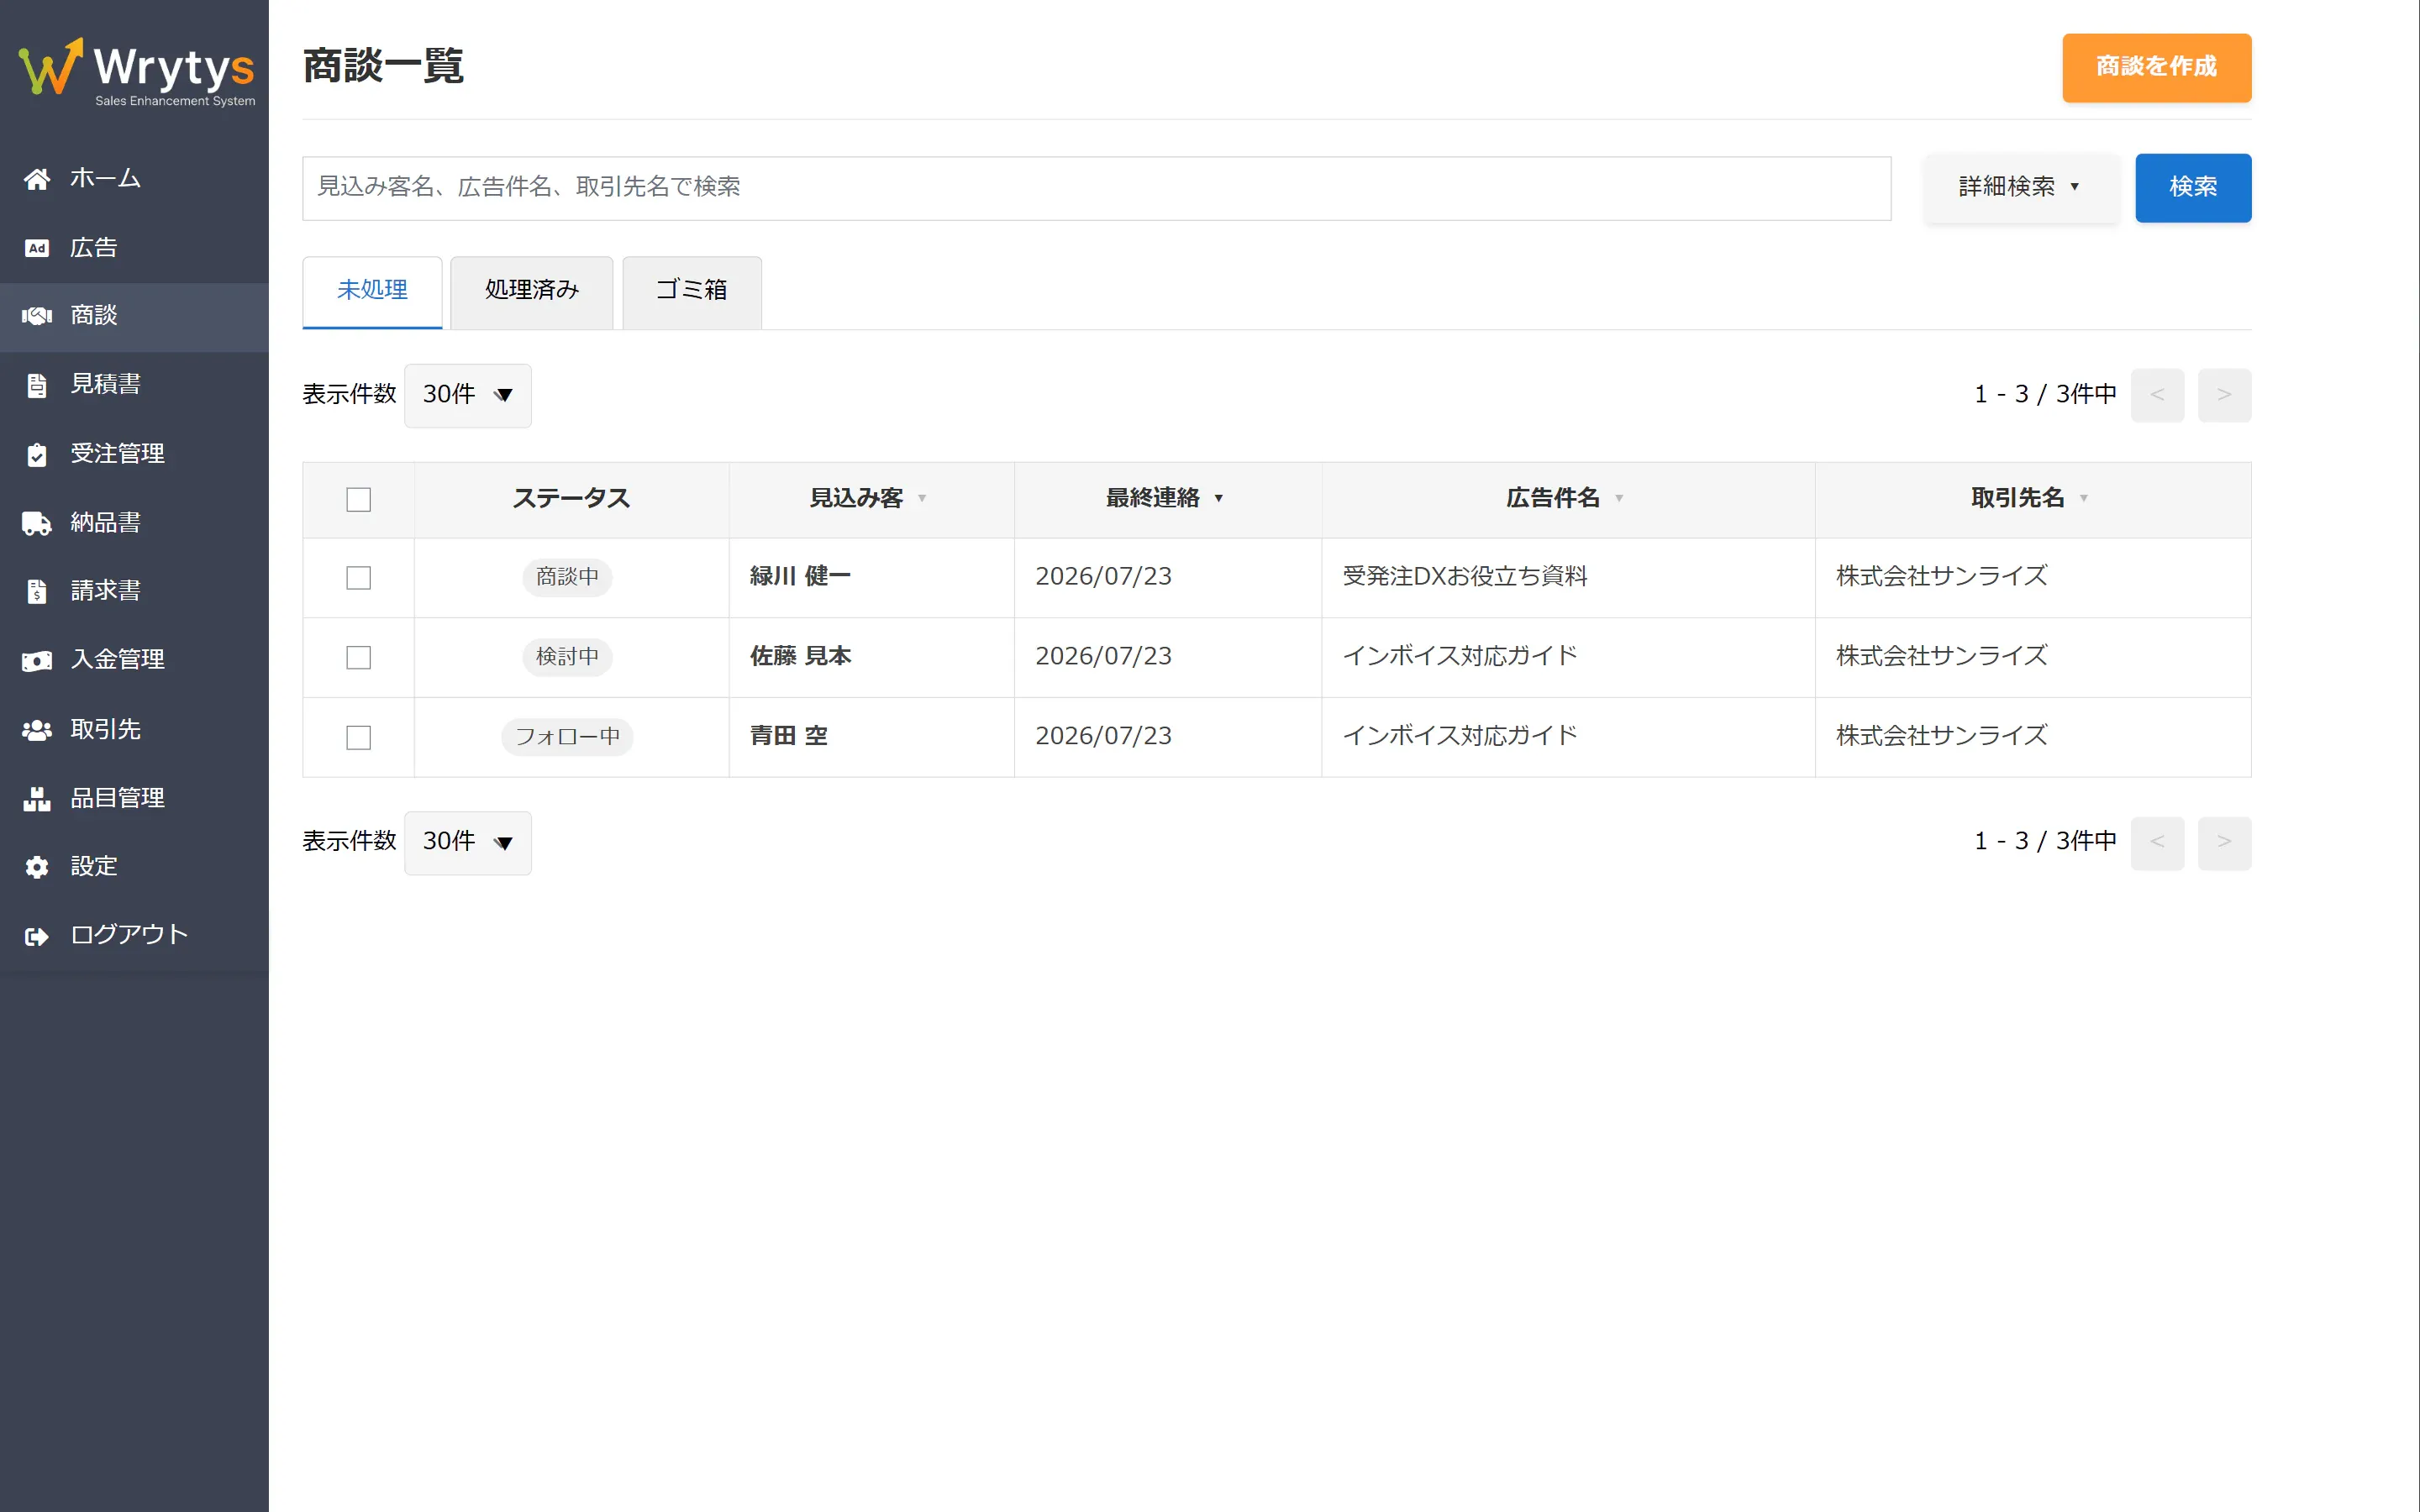This screenshot has height=1512, width=2420.
Task: Click 株式会社サンライズ in 緑川 健一 row
Action: [x=1942, y=577]
